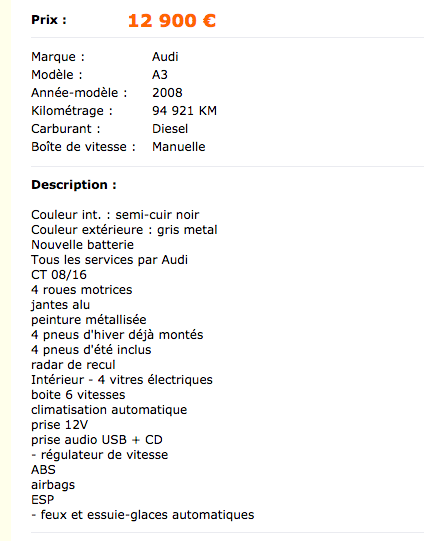Image resolution: width=424 pixels, height=541 pixels.
Task: Select the Audi brand value
Action: (165, 57)
